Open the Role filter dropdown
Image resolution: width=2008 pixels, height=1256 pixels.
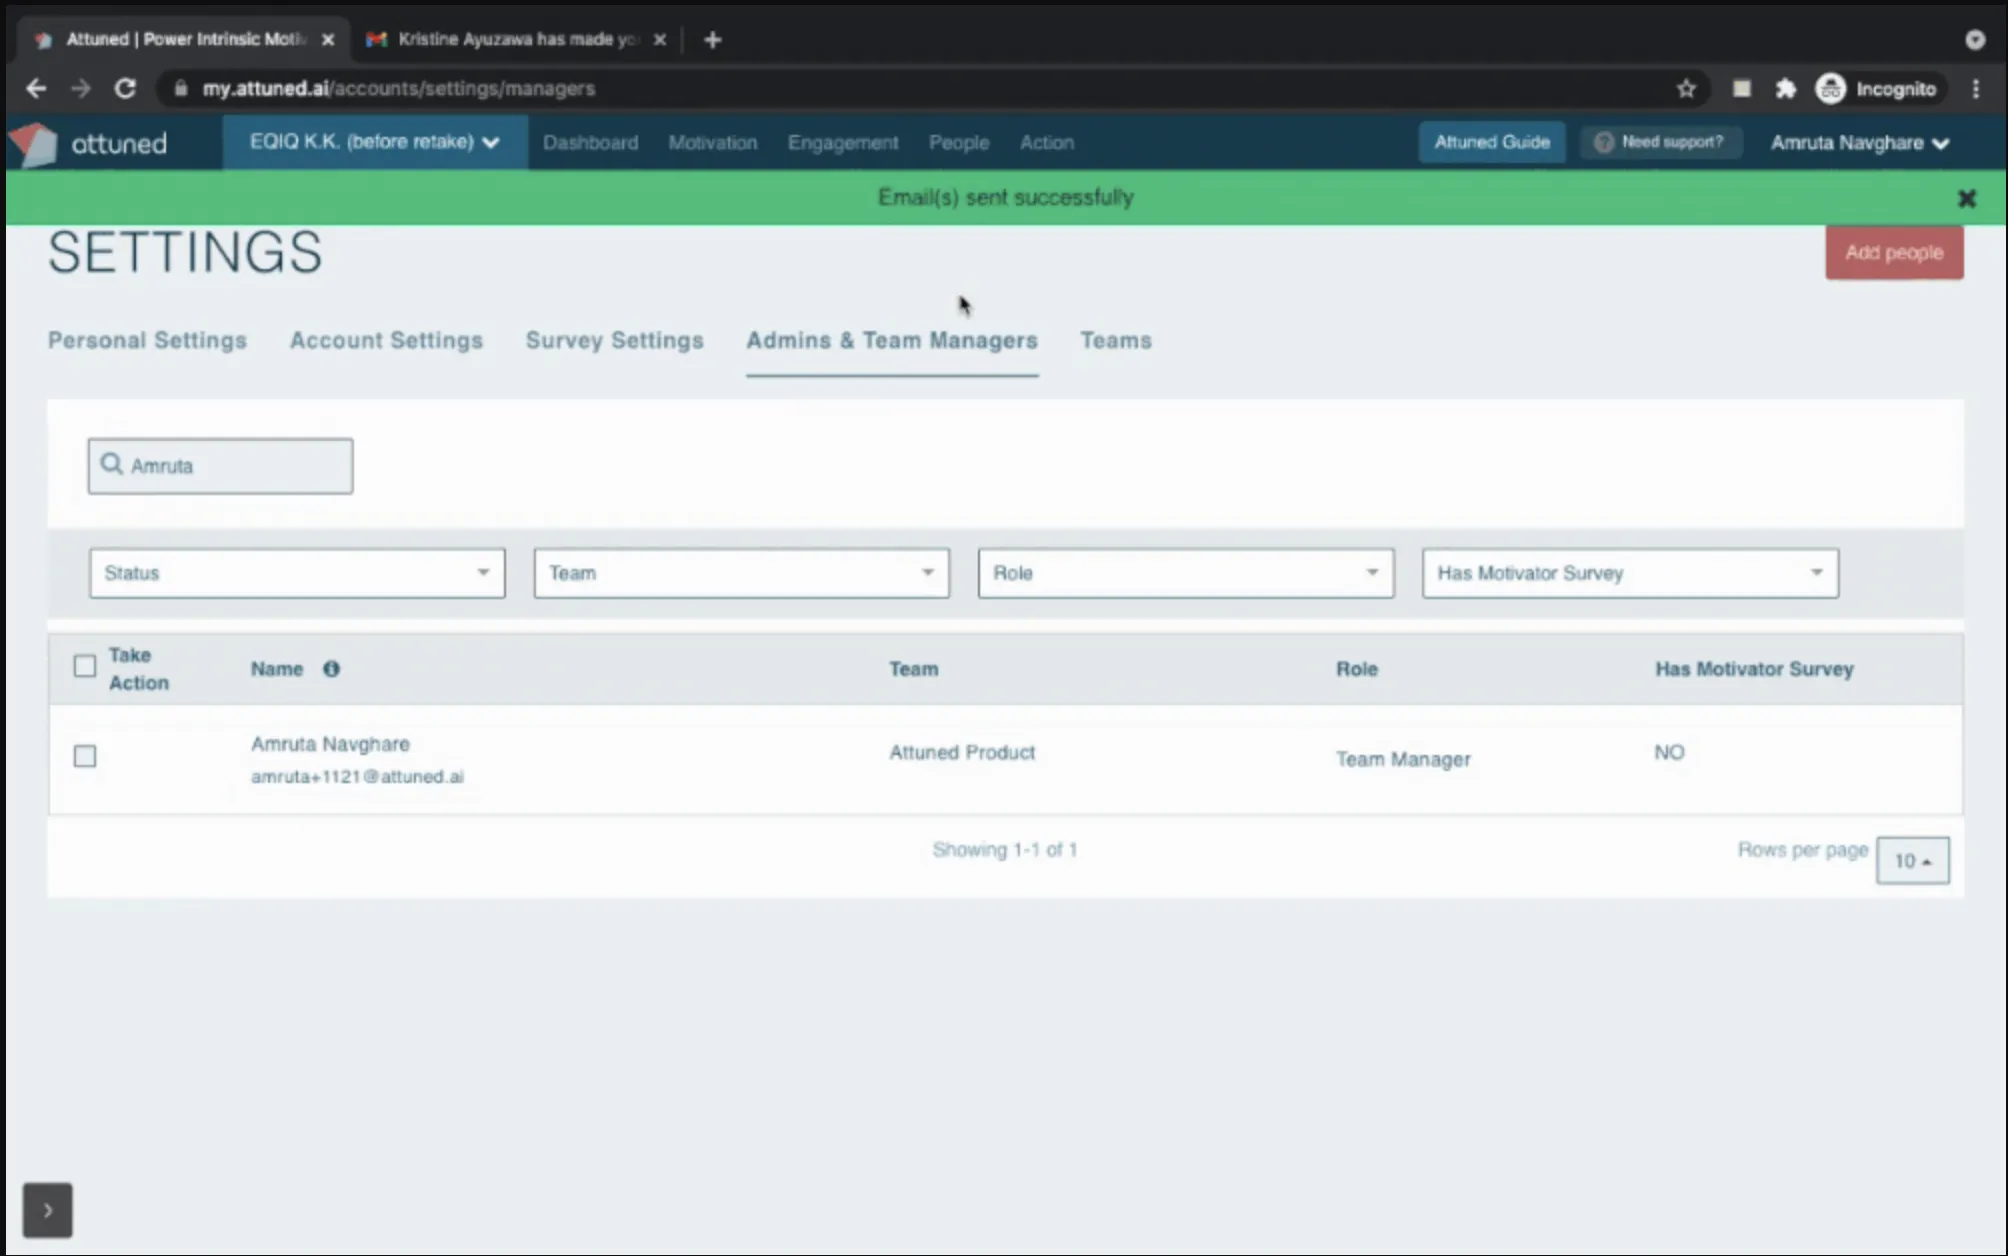tap(1185, 573)
